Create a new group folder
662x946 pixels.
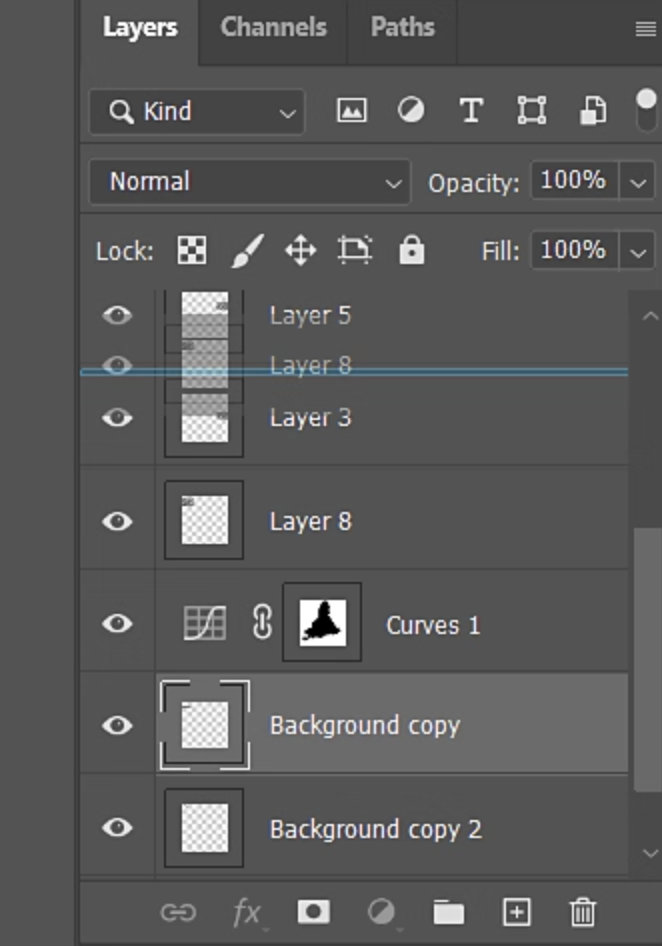pyautogui.click(x=448, y=911)
